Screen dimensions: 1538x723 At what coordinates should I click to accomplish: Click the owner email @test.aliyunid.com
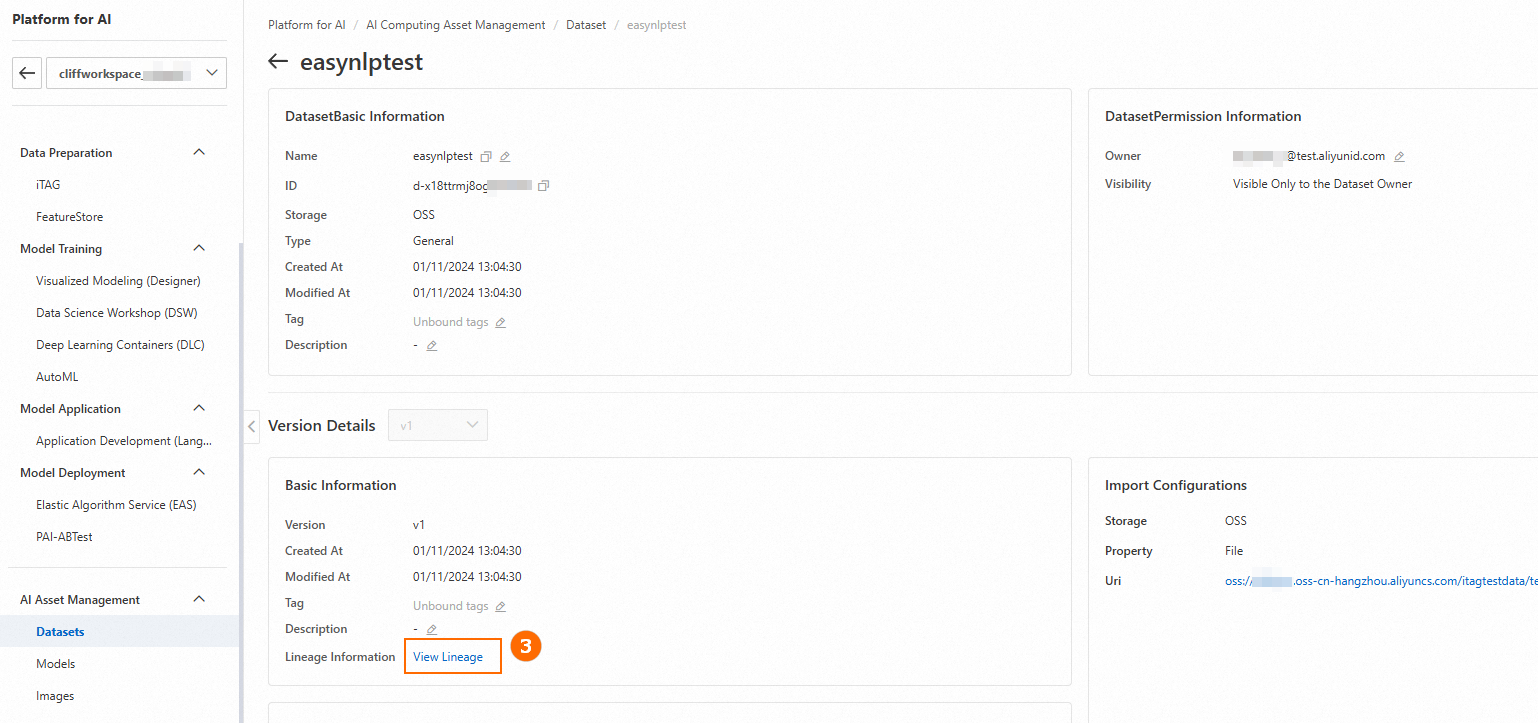click(1309, 156)
